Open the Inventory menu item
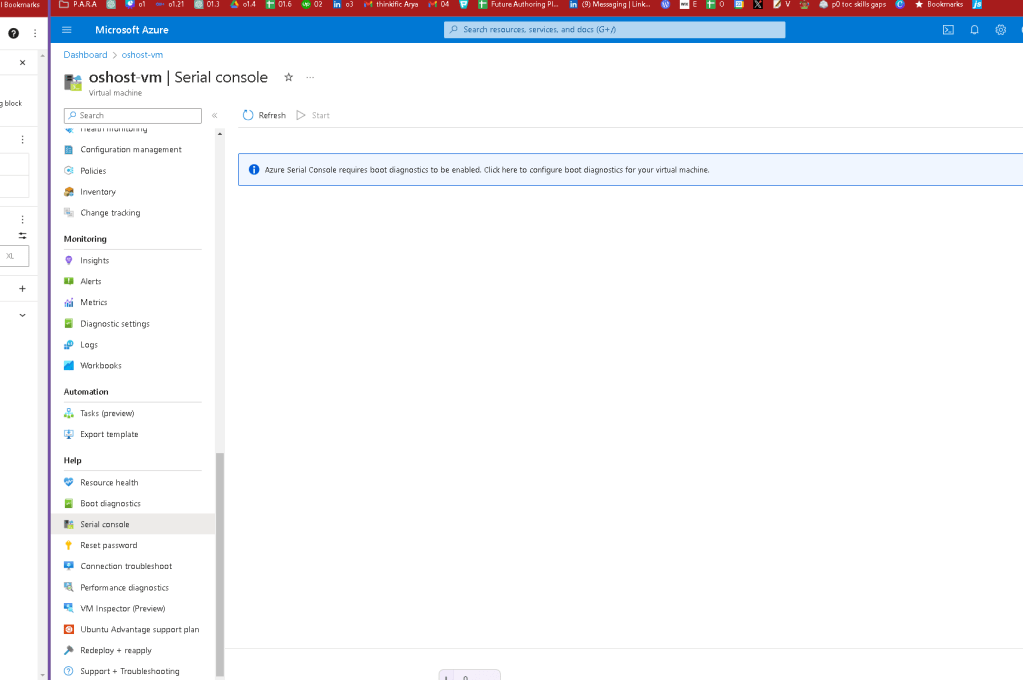Image resolution: width=1023 pixels, height=680 pixels. [x=98, y=192]
